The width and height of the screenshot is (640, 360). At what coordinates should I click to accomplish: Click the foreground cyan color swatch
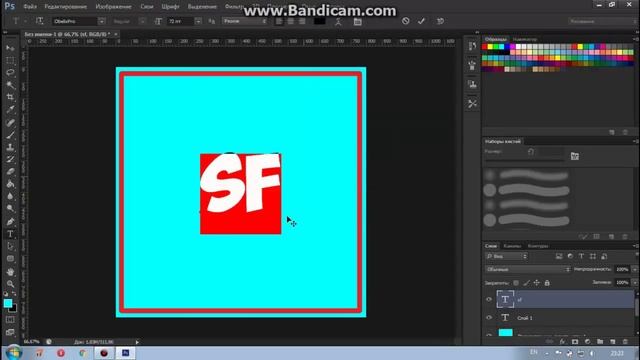pos(8,303)
